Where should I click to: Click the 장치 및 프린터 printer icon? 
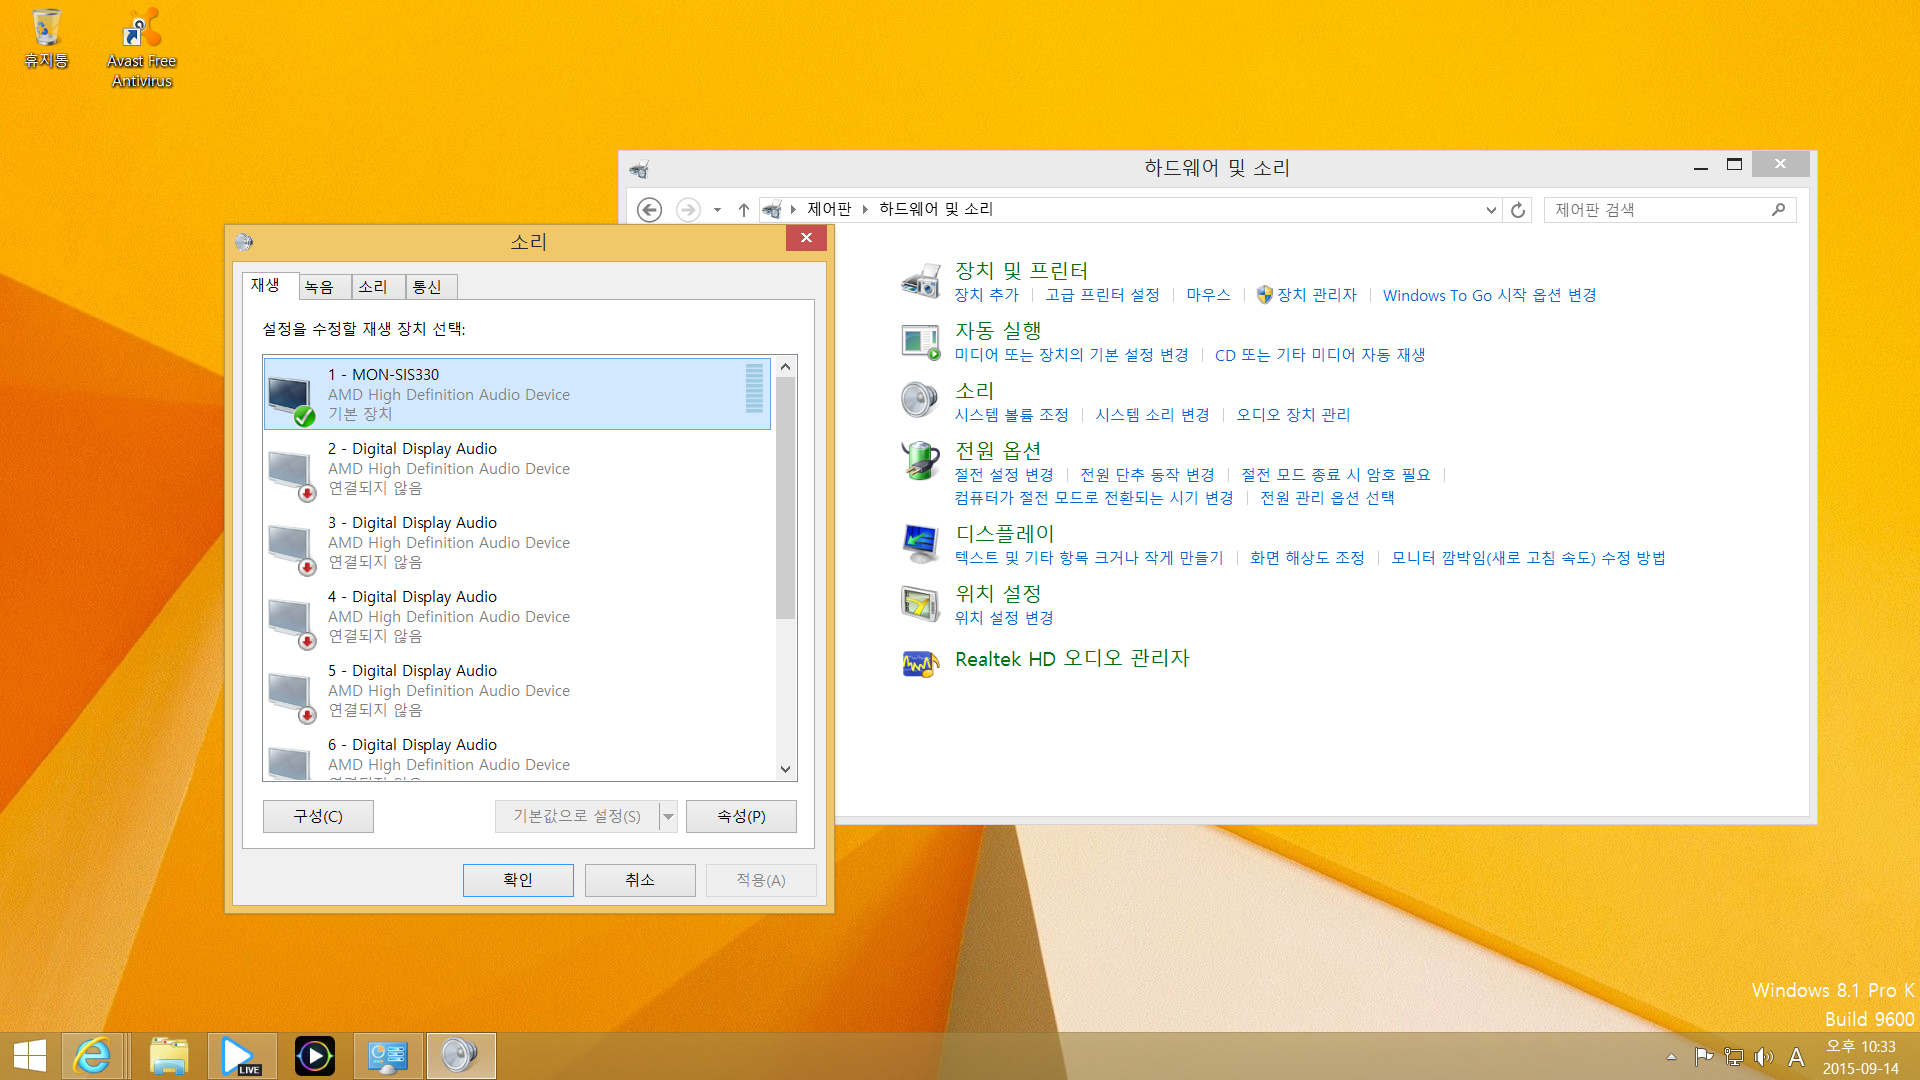[x=919, y=281]
